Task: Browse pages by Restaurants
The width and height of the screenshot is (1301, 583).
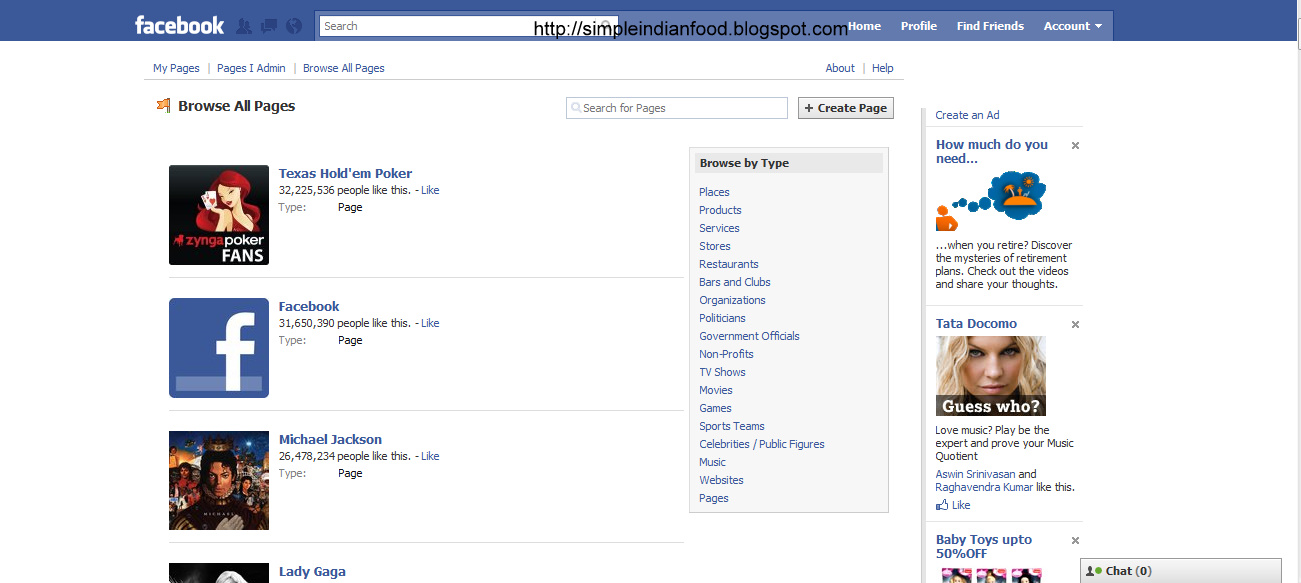Action: point(729,264)
